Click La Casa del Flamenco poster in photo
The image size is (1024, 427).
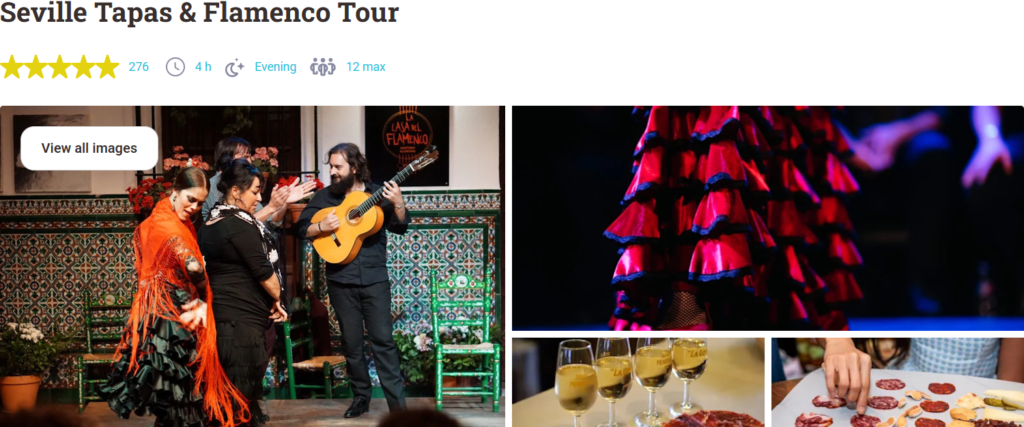click(407, 146)
